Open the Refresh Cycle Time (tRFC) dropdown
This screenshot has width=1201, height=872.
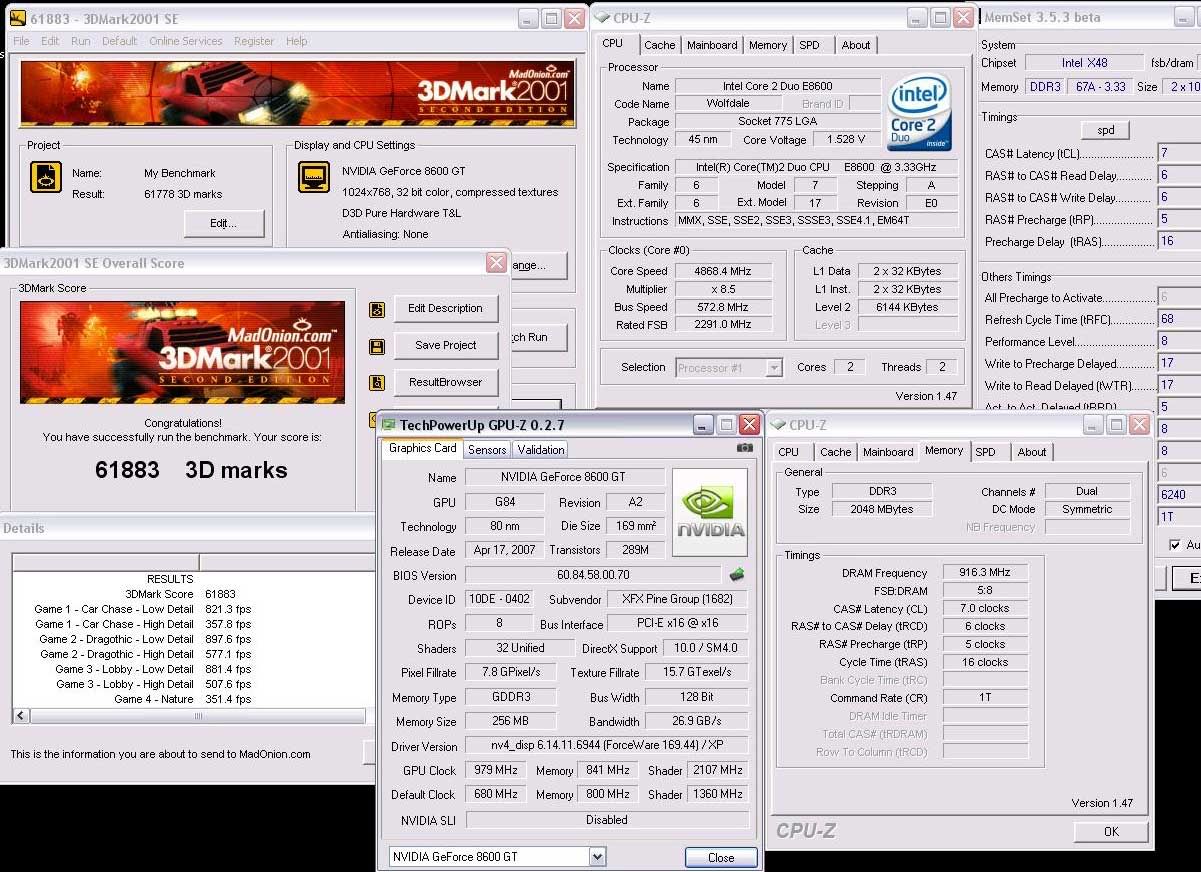1179,319
